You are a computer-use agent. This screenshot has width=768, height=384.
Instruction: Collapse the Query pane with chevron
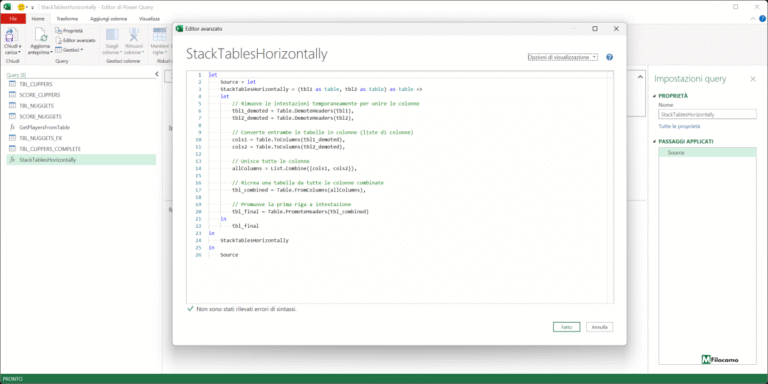pyautogui.click(x=157, y=74)
